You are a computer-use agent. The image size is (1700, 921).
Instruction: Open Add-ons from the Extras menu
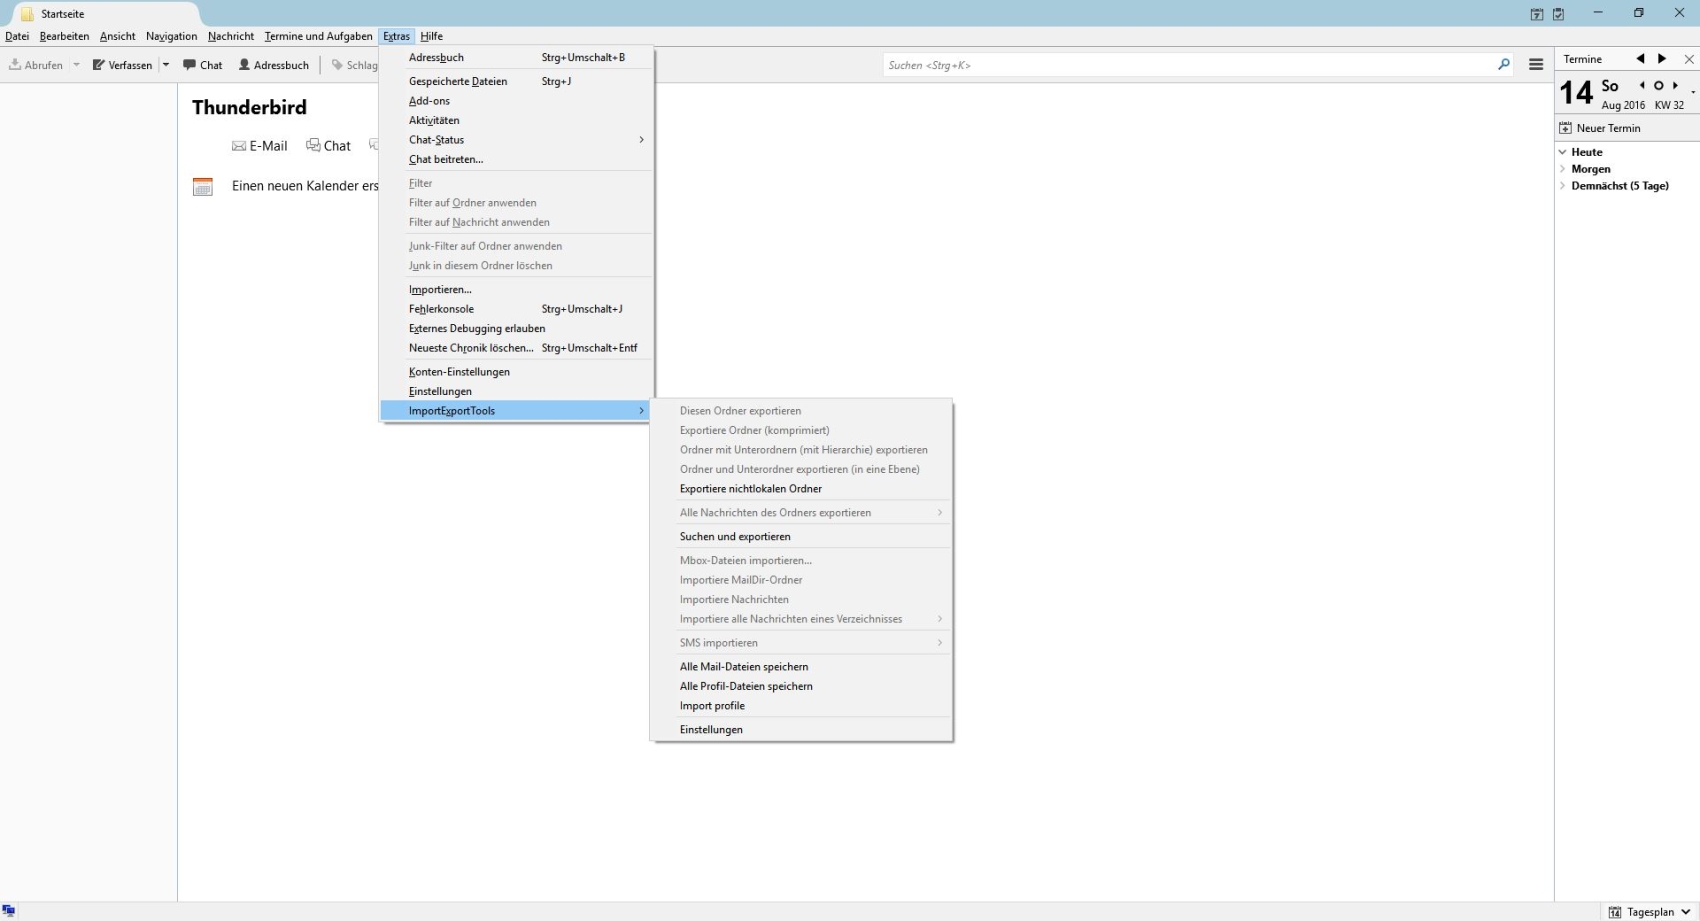[x=516, y=101]
